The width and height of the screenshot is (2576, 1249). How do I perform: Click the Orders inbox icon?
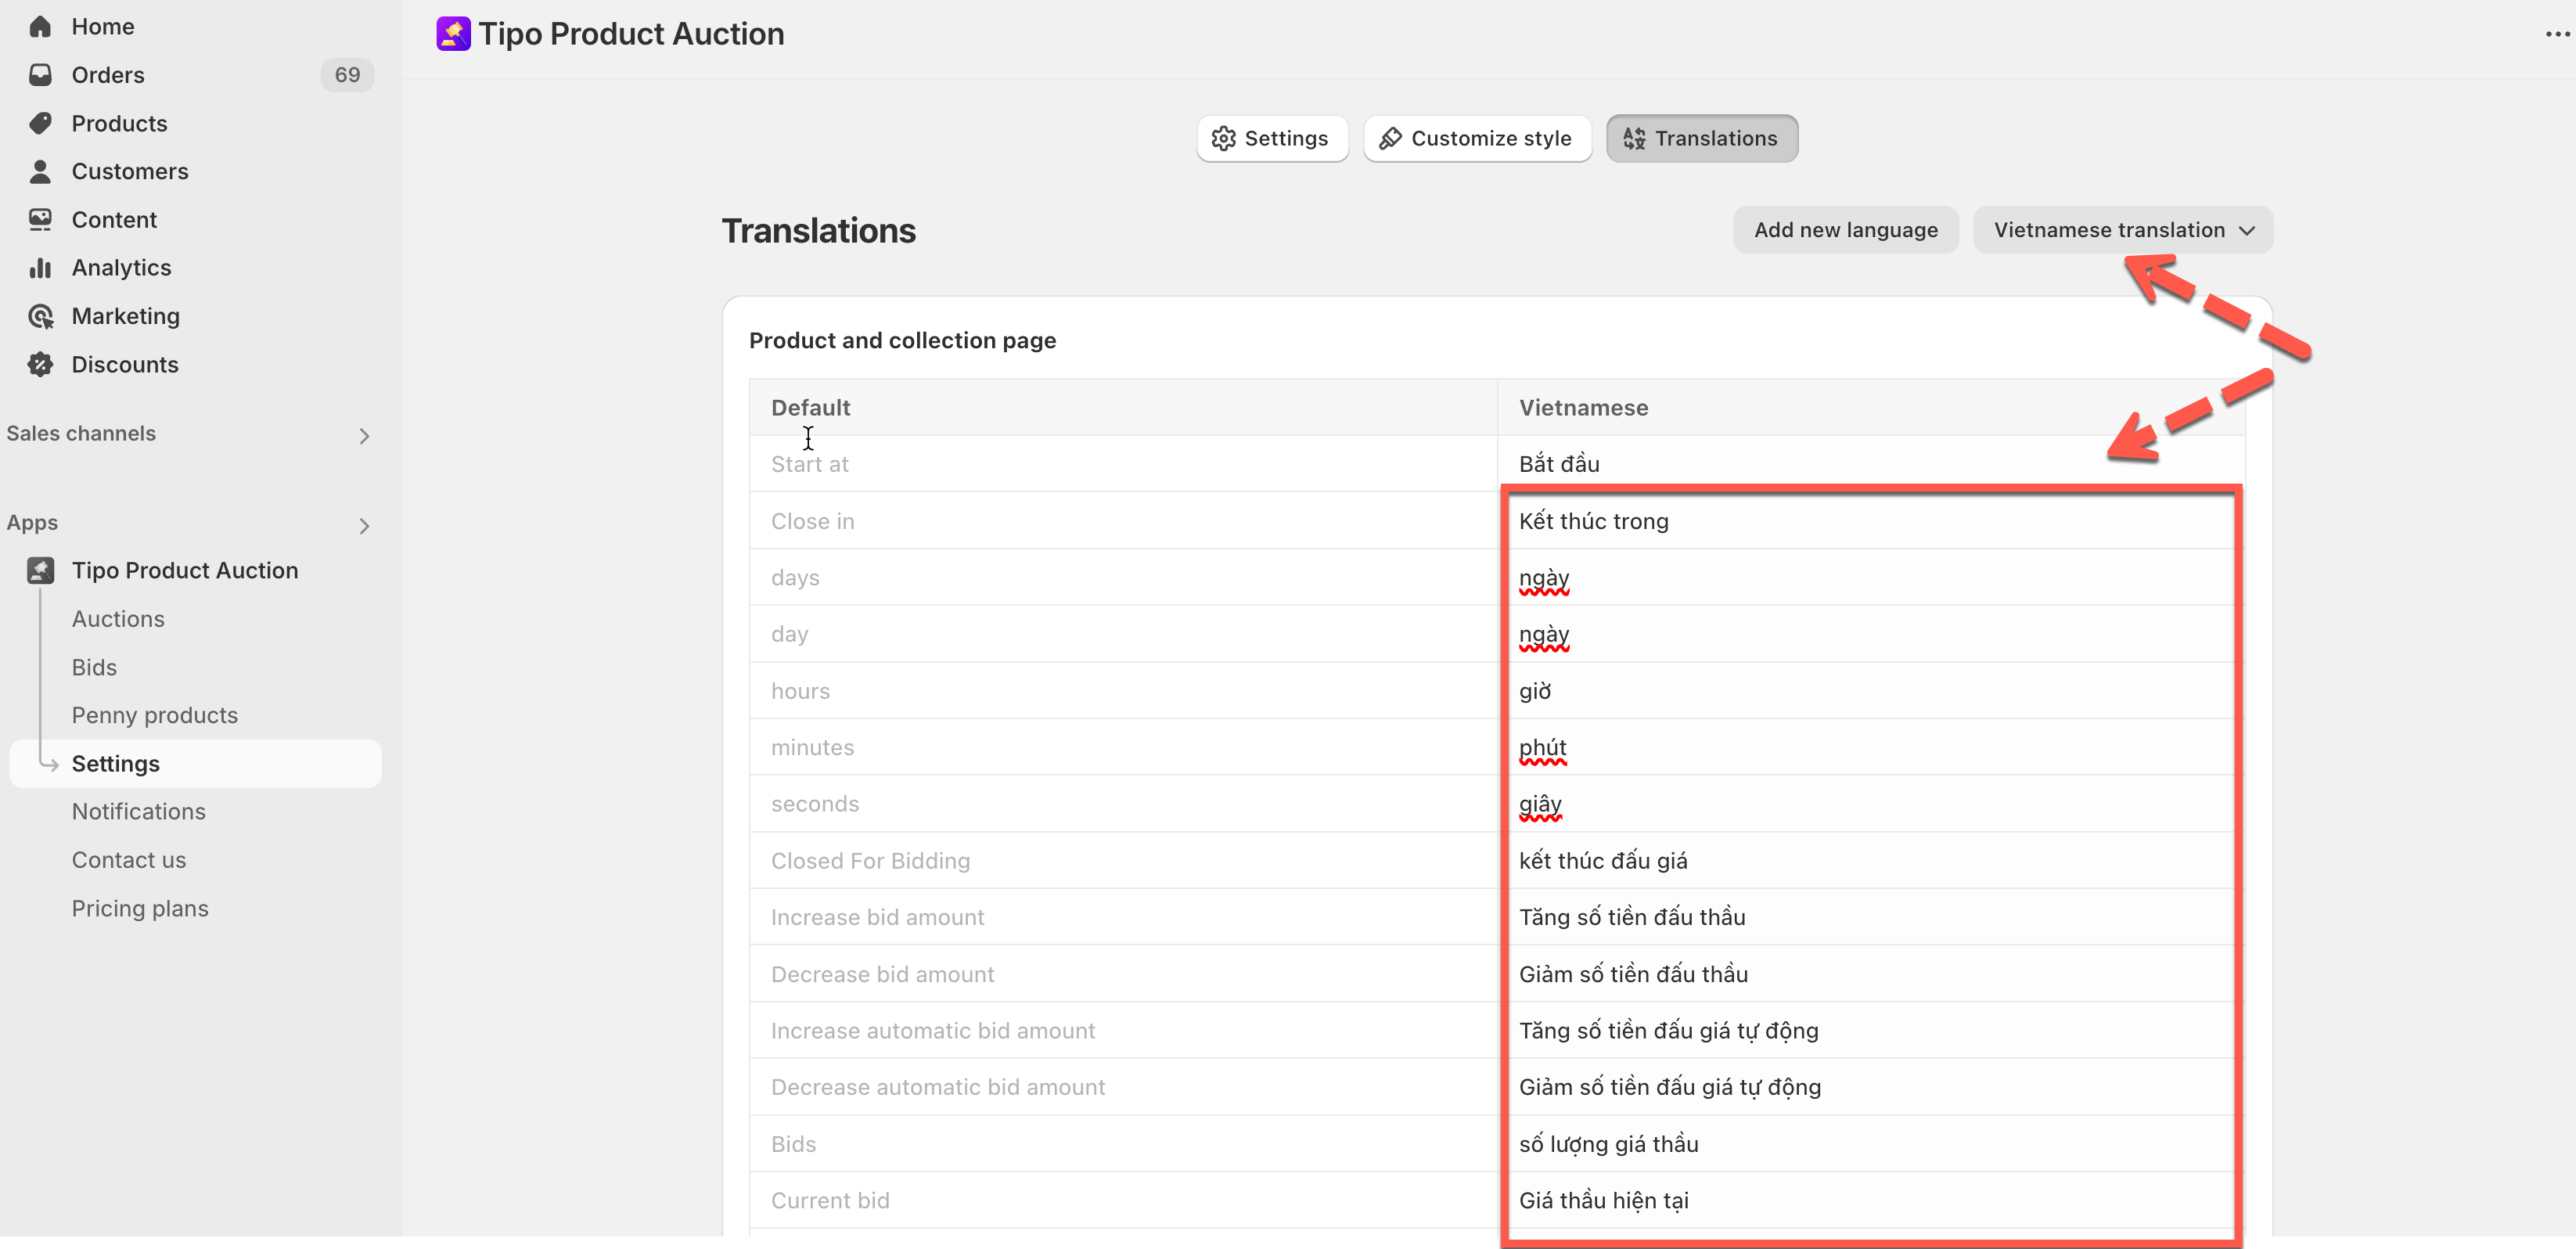coord(40,75)
